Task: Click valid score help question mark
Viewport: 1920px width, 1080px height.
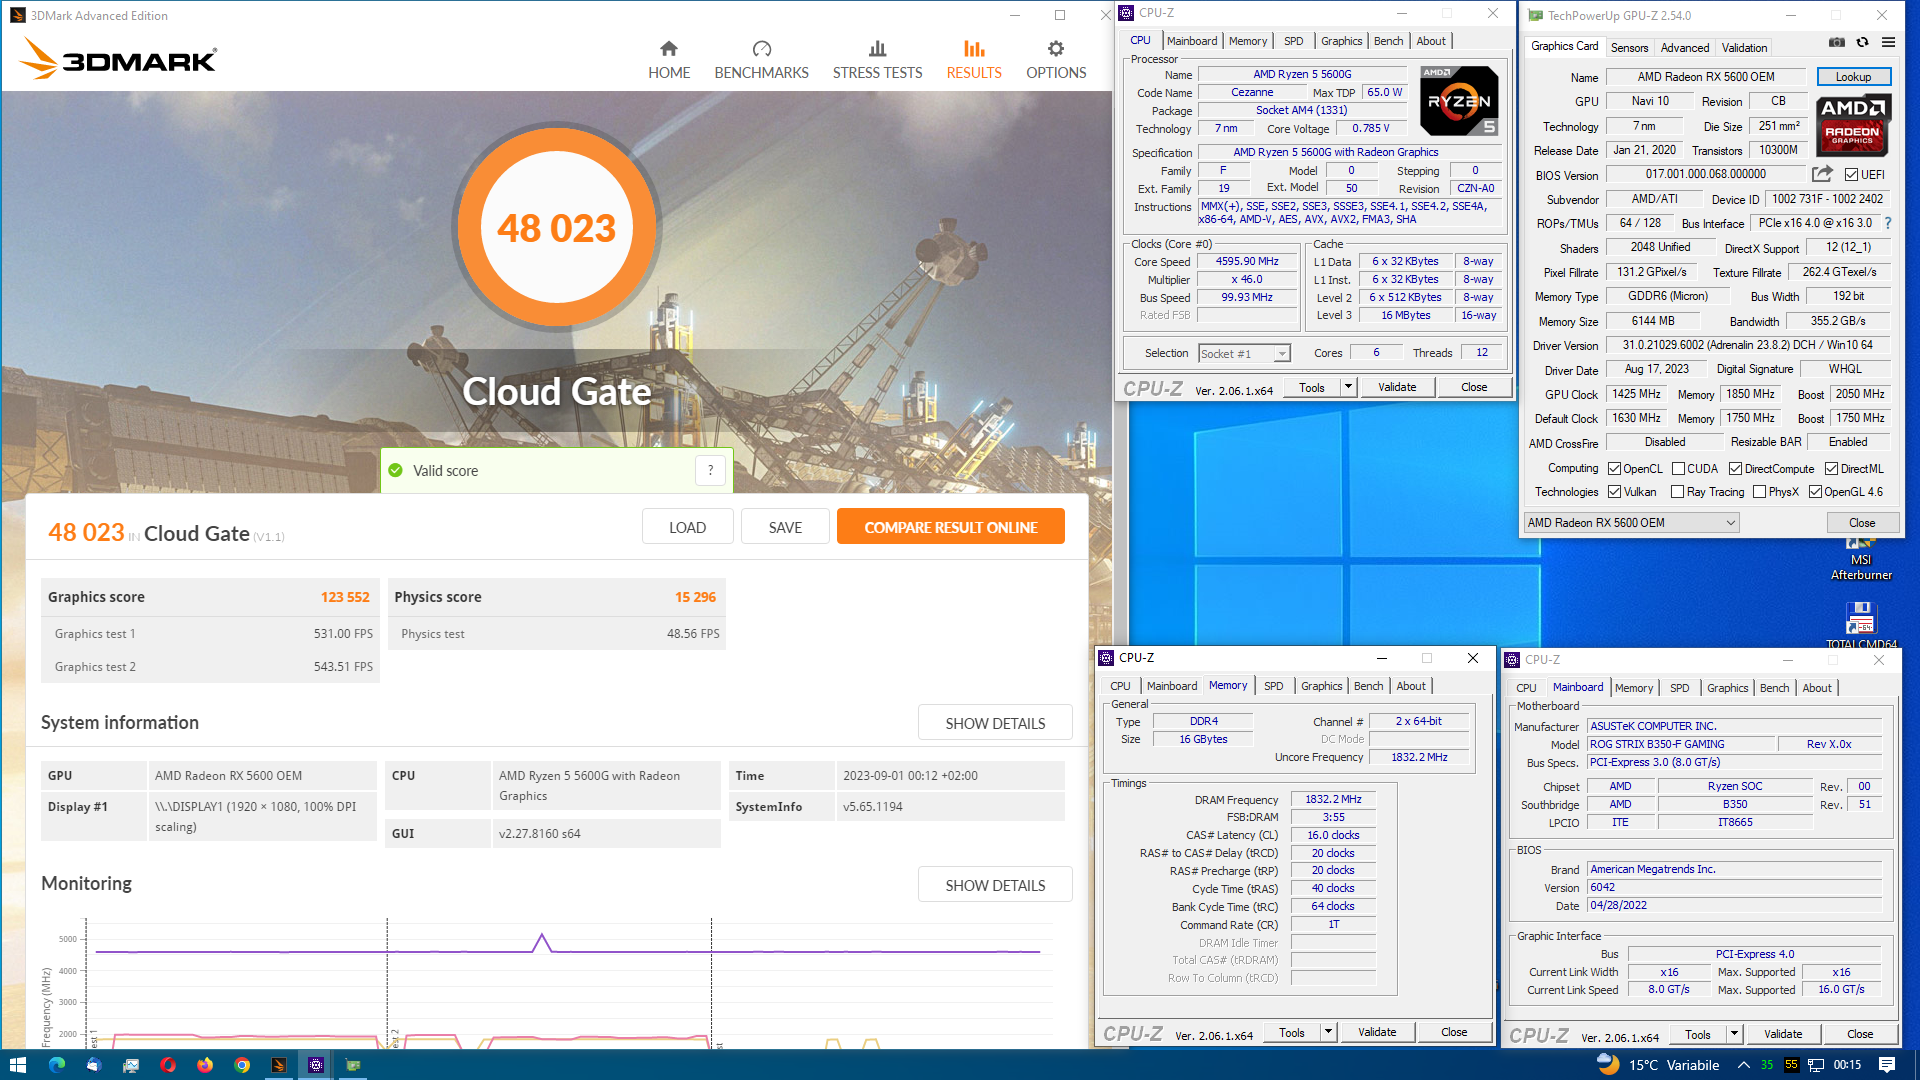Action: tap(710, 470)
